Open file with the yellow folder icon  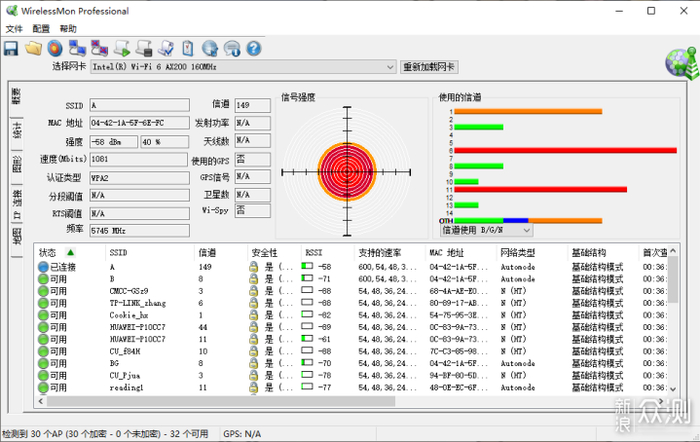pos(33,48)
